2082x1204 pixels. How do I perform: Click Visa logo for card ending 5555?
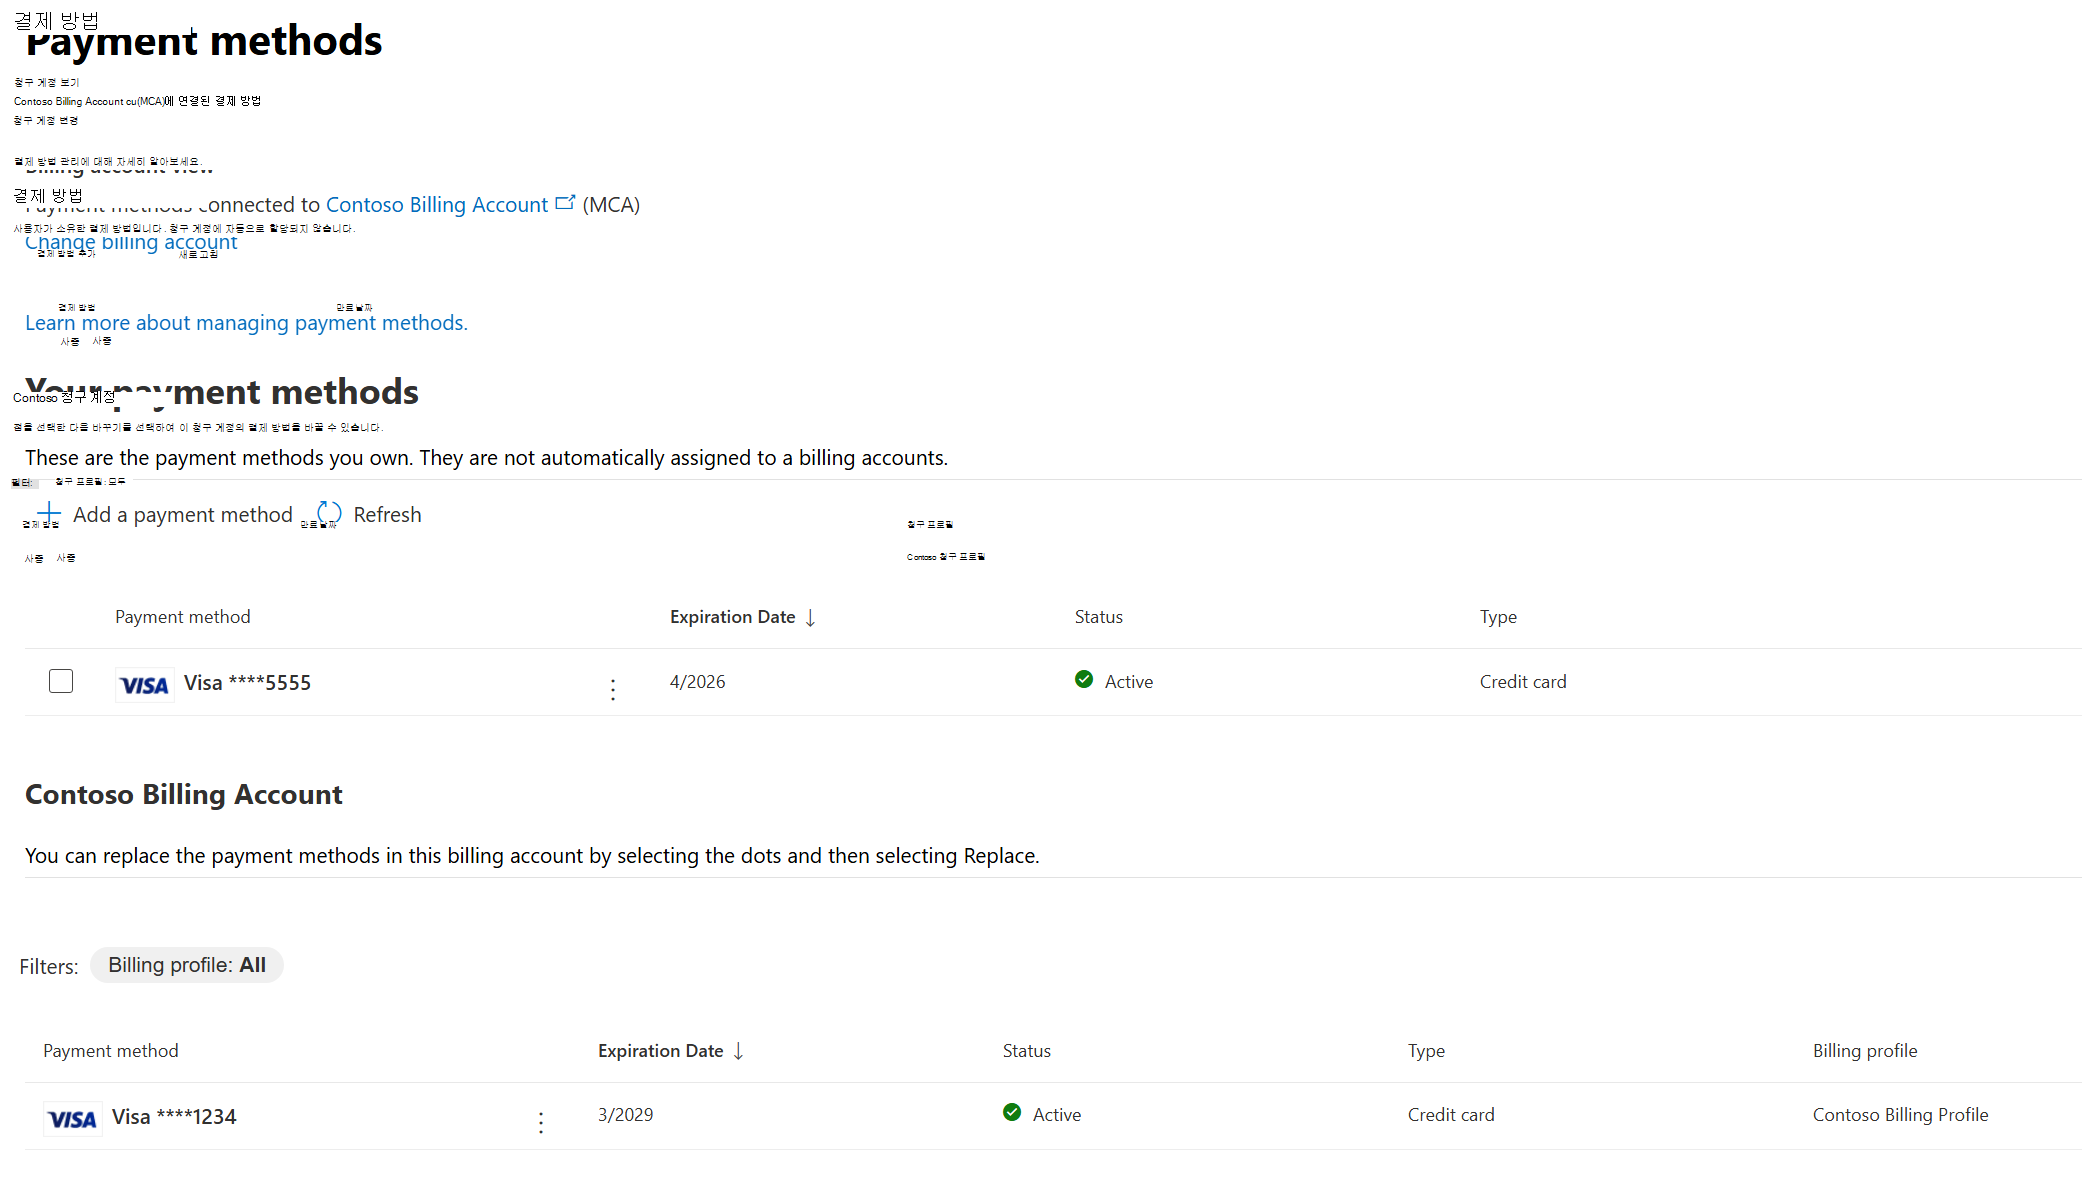coord(144,685)
